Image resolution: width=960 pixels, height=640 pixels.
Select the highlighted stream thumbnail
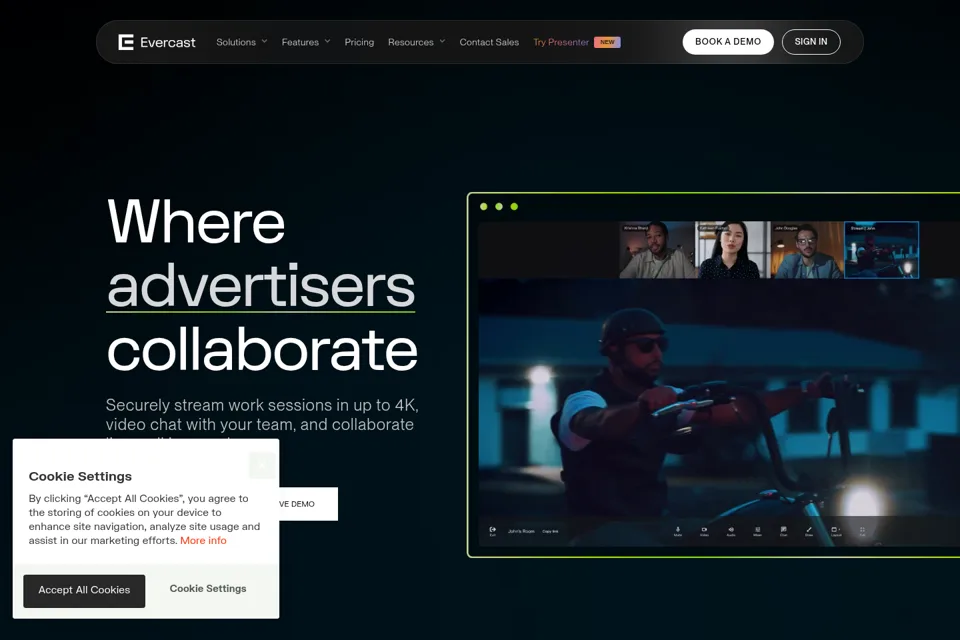coord(882,250)
